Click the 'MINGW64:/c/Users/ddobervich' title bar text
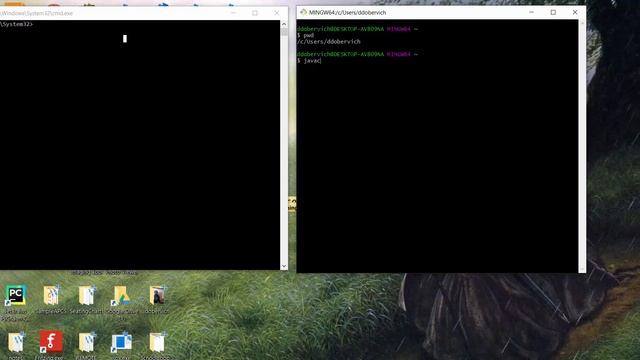This screenshot has height=360, width=640. click(x=347, y=13)
